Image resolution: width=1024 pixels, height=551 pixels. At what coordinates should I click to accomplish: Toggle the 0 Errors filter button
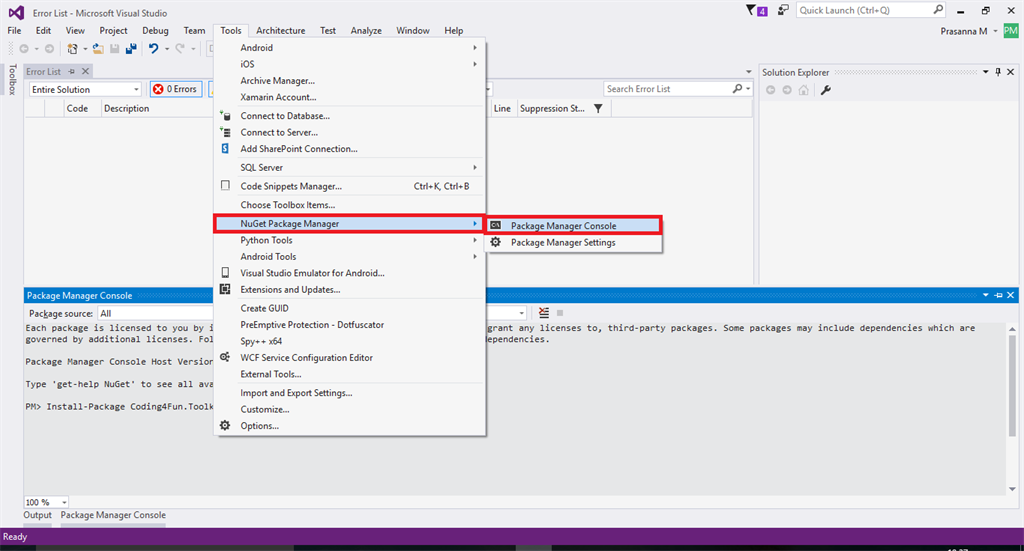click(176, 89)
